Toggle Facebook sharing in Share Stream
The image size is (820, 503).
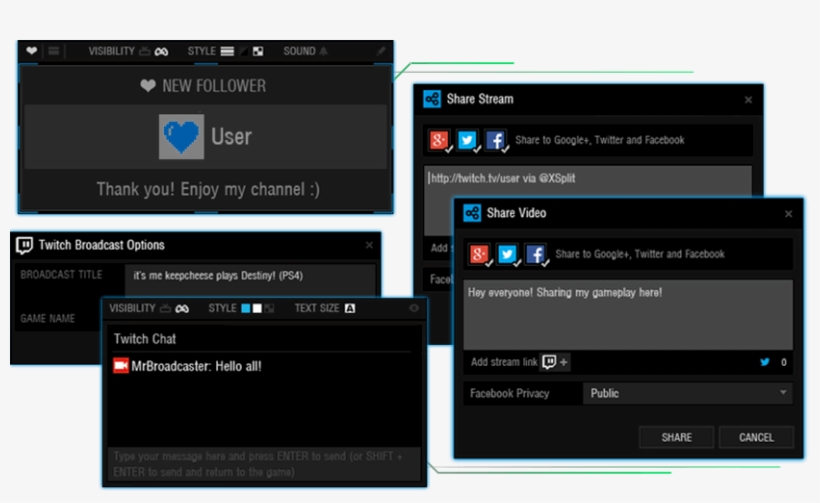point(496,140)
